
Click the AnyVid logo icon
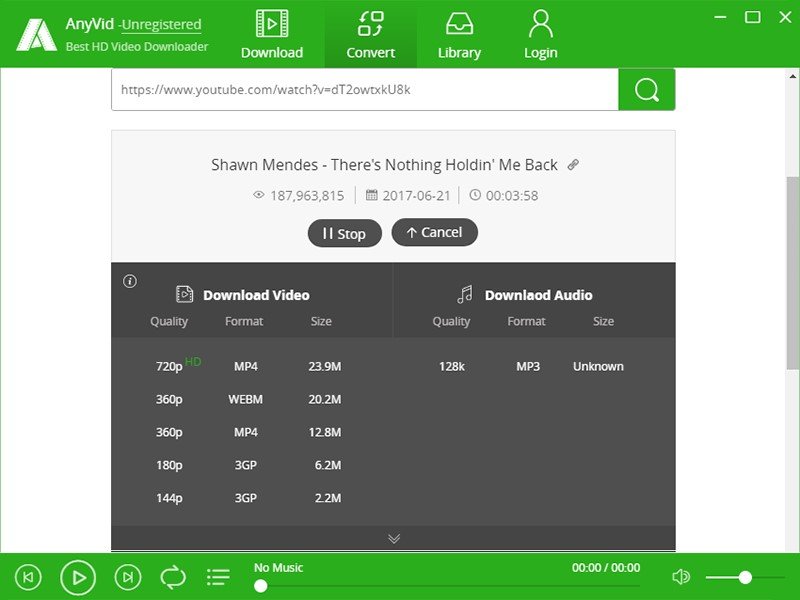tap(36, 35)
